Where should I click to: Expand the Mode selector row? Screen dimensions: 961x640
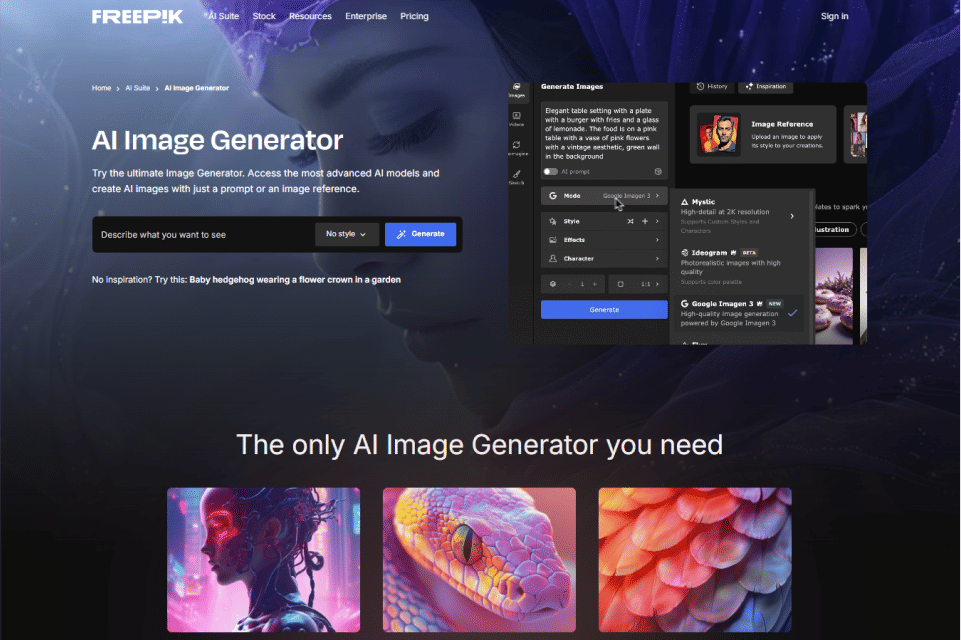point(604,196)
